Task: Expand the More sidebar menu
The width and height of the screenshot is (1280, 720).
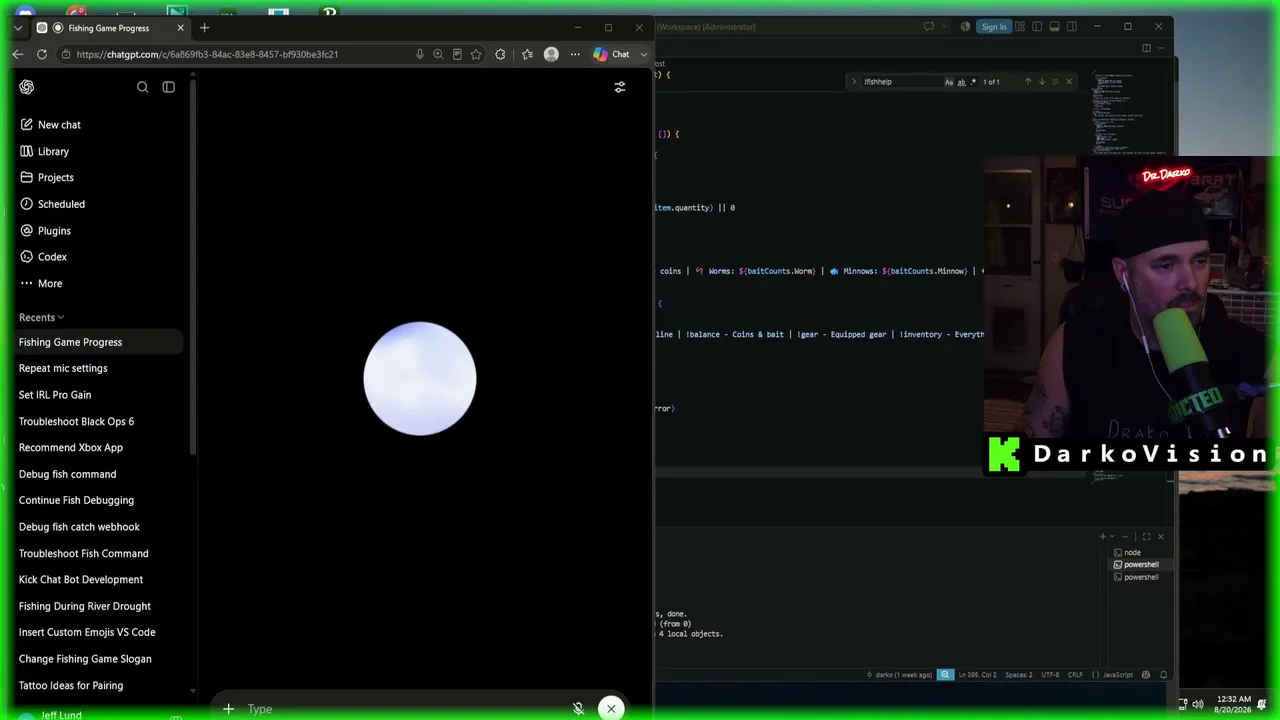Action: tap(41, 283)
